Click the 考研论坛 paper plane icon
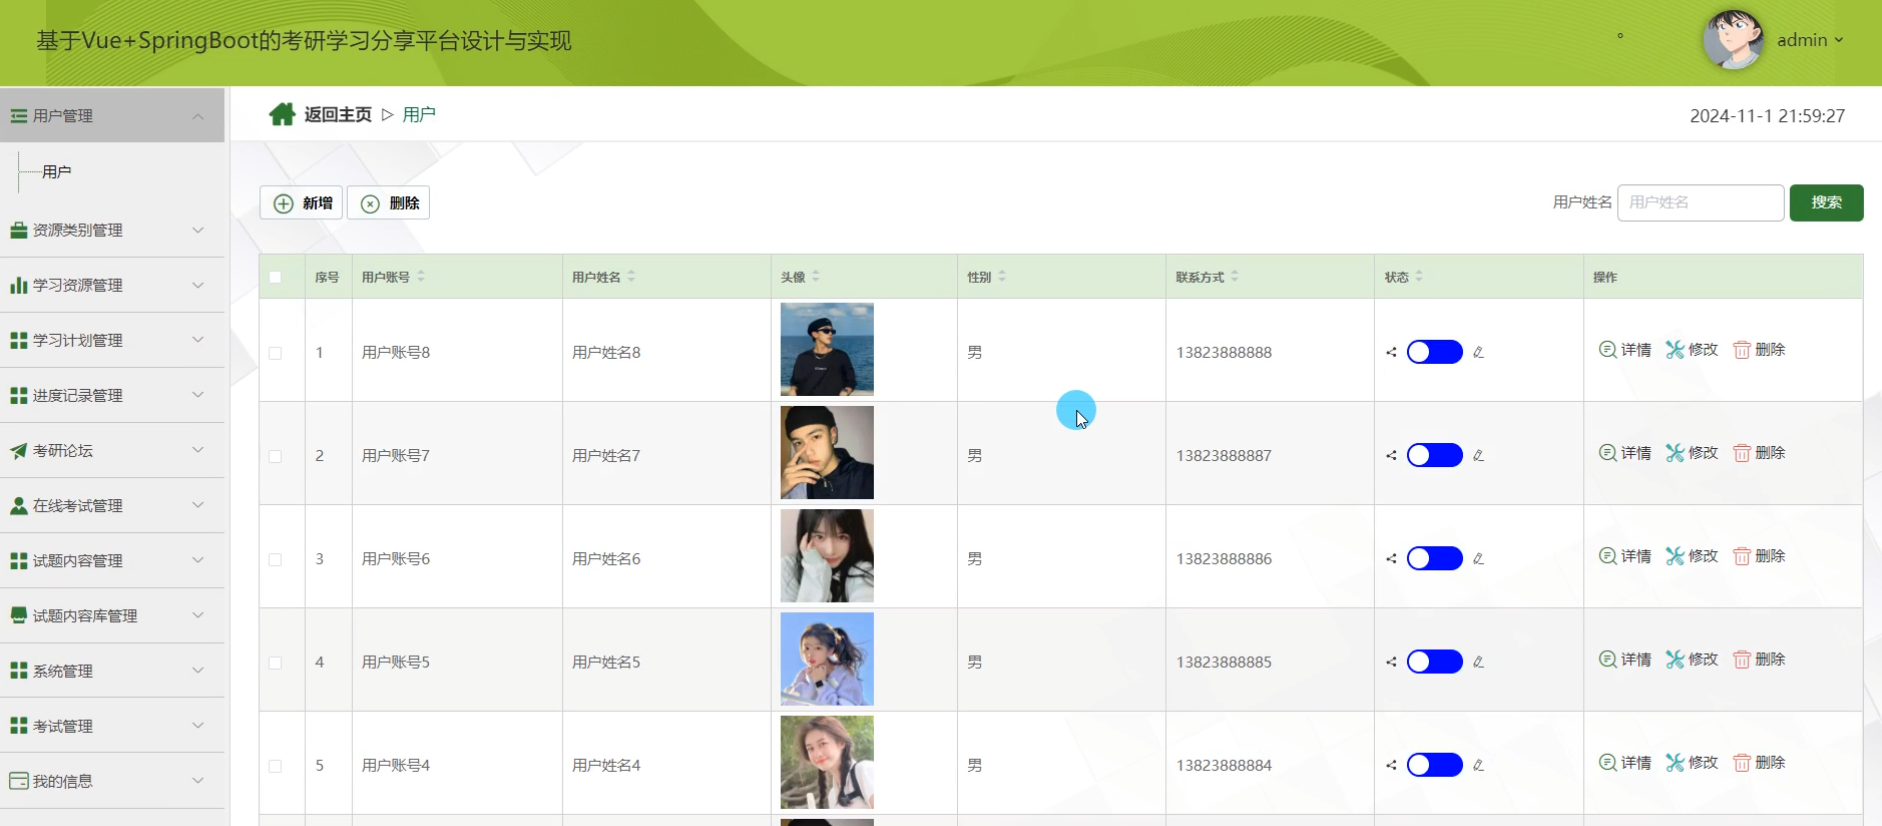Screen dimensions: 1882x826 click(x=19, y=450)
